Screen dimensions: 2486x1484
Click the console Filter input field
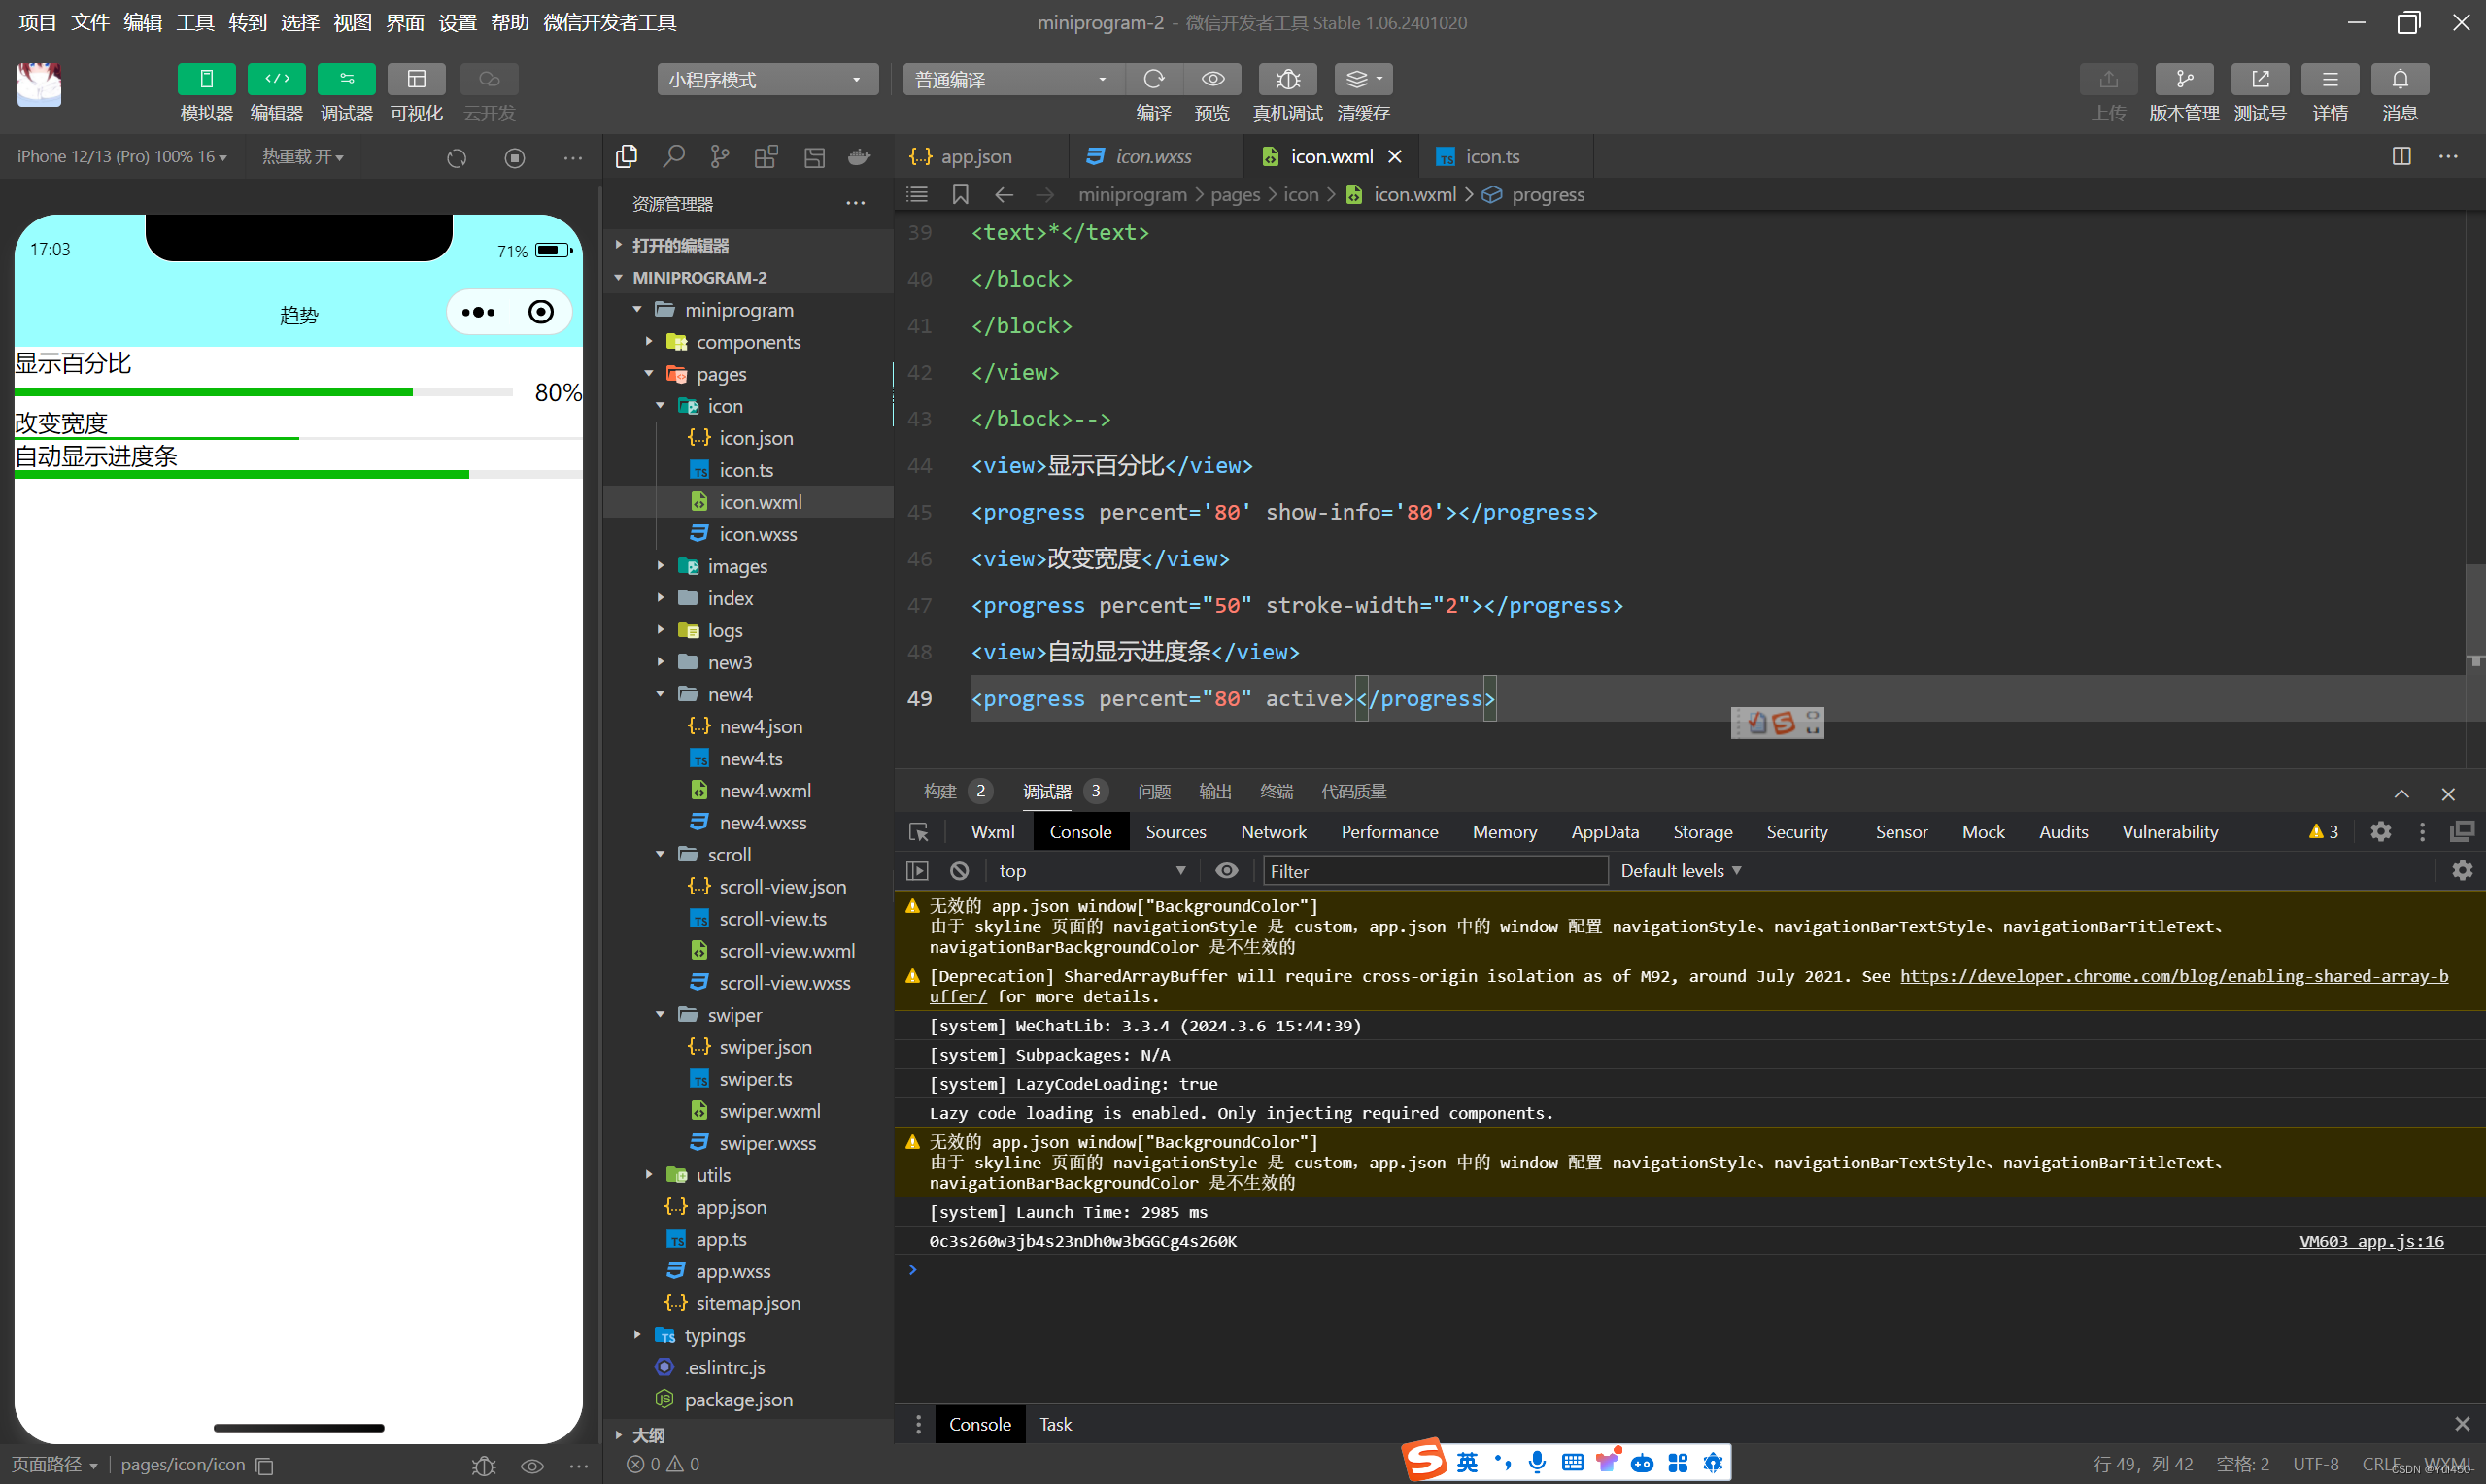pos(1434,871)
